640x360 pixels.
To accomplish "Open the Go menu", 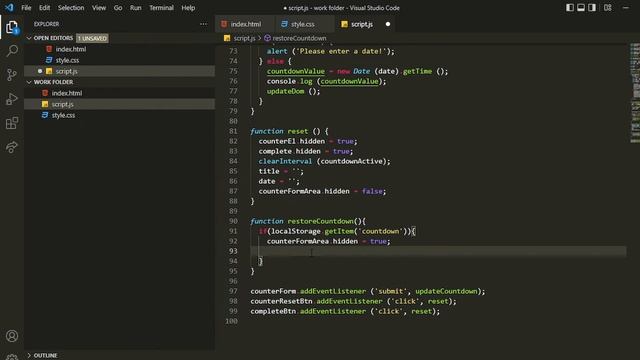I will point(118,8).
